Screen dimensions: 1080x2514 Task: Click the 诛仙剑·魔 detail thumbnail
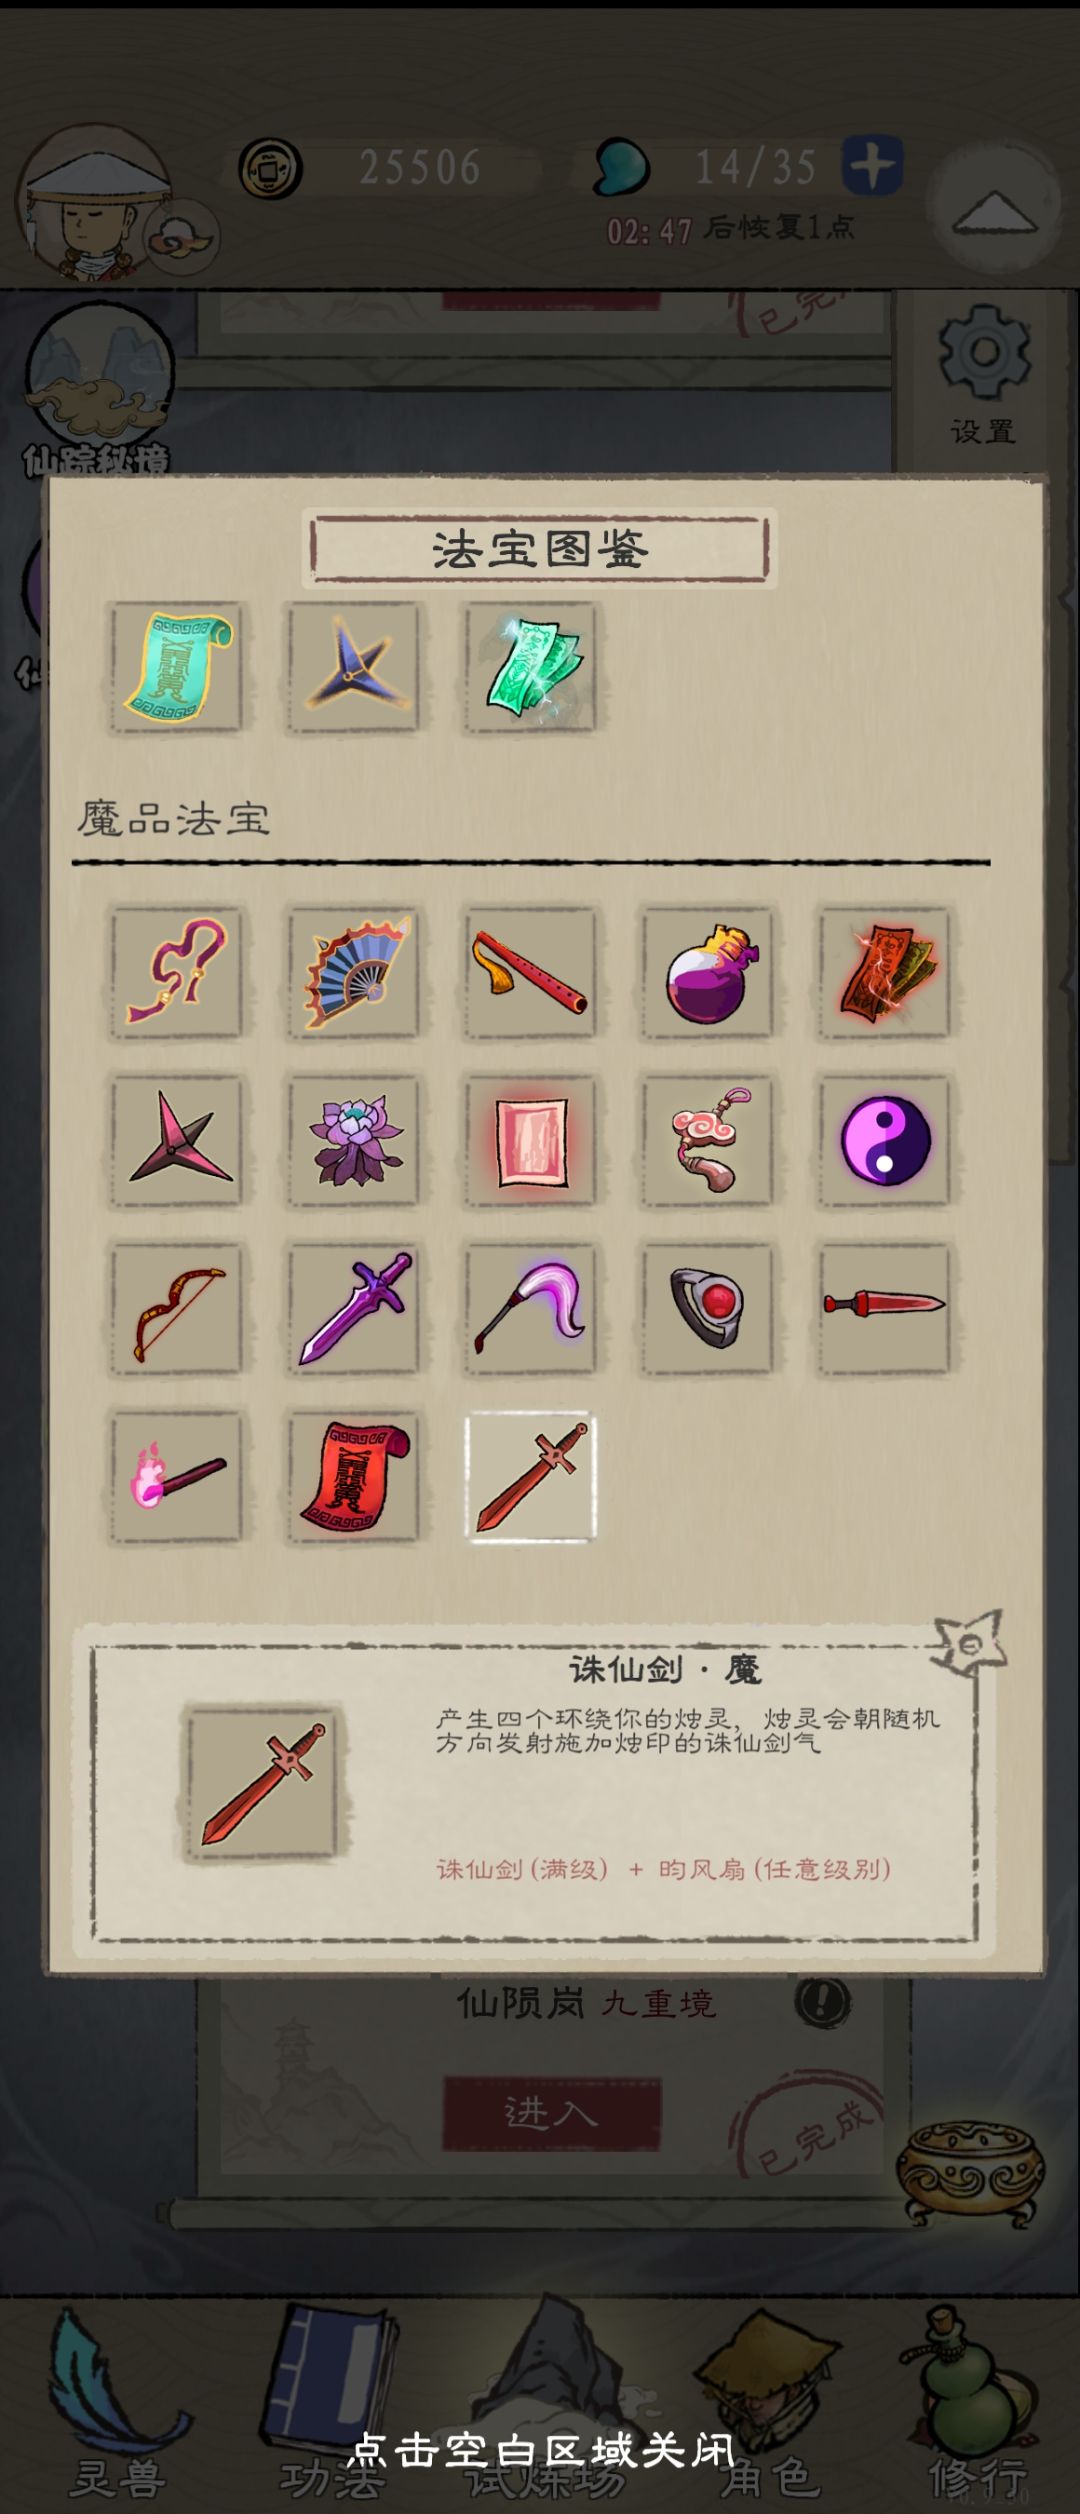point(263,1785)
